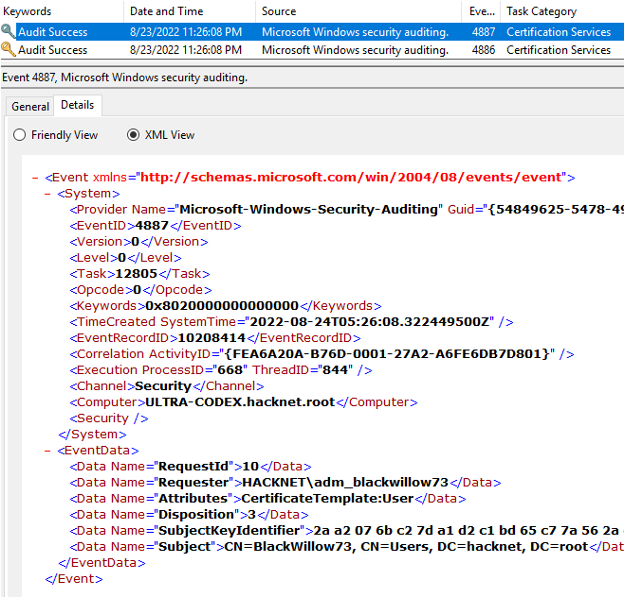Click the key icon of event 4887 row
The width and height of the screenshot is (624, 598).
(8, 32)
